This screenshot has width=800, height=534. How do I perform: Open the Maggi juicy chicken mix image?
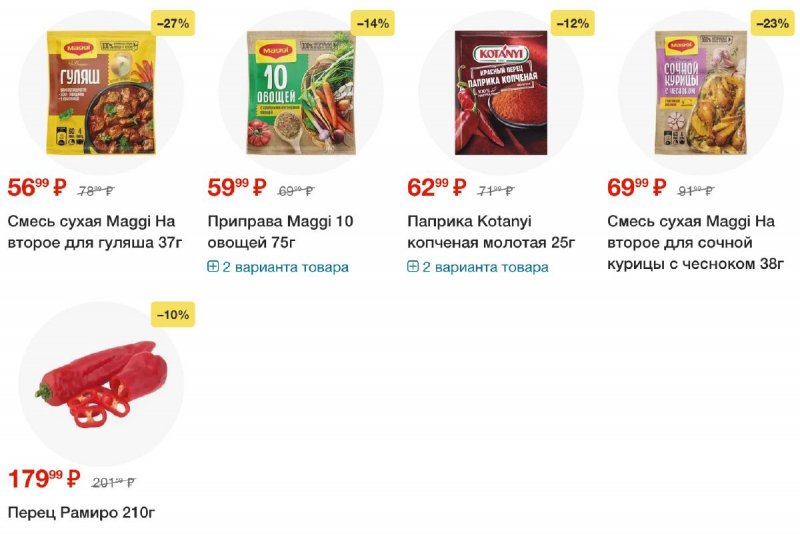[701, 92]
